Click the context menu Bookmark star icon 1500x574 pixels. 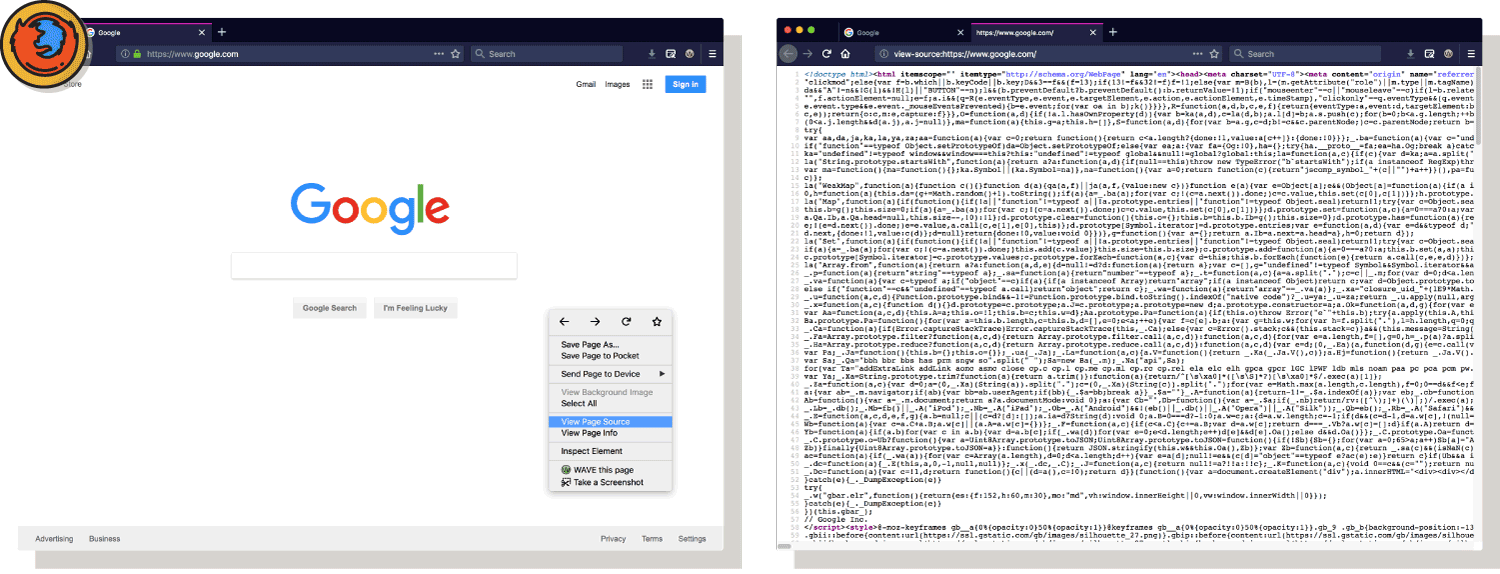(x=657, y=322)
